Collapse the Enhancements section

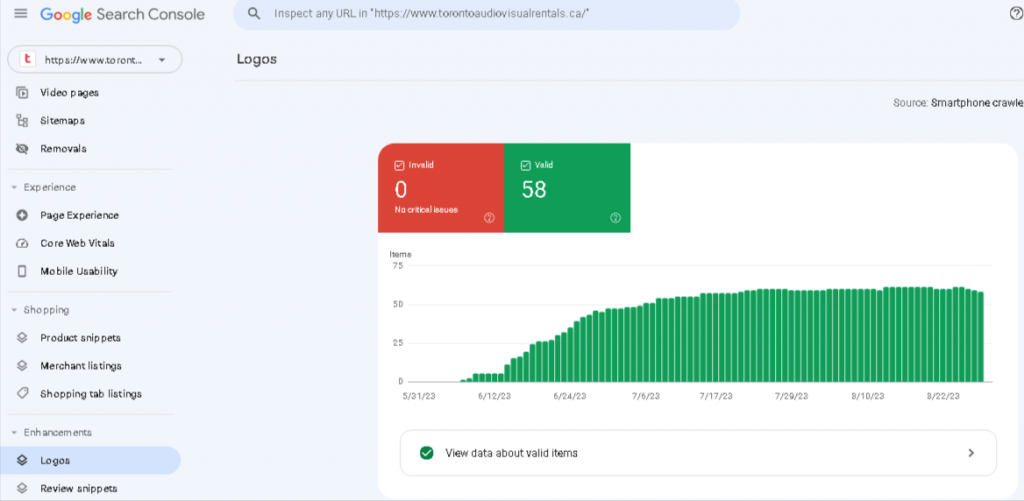click(x=14, y=432)
